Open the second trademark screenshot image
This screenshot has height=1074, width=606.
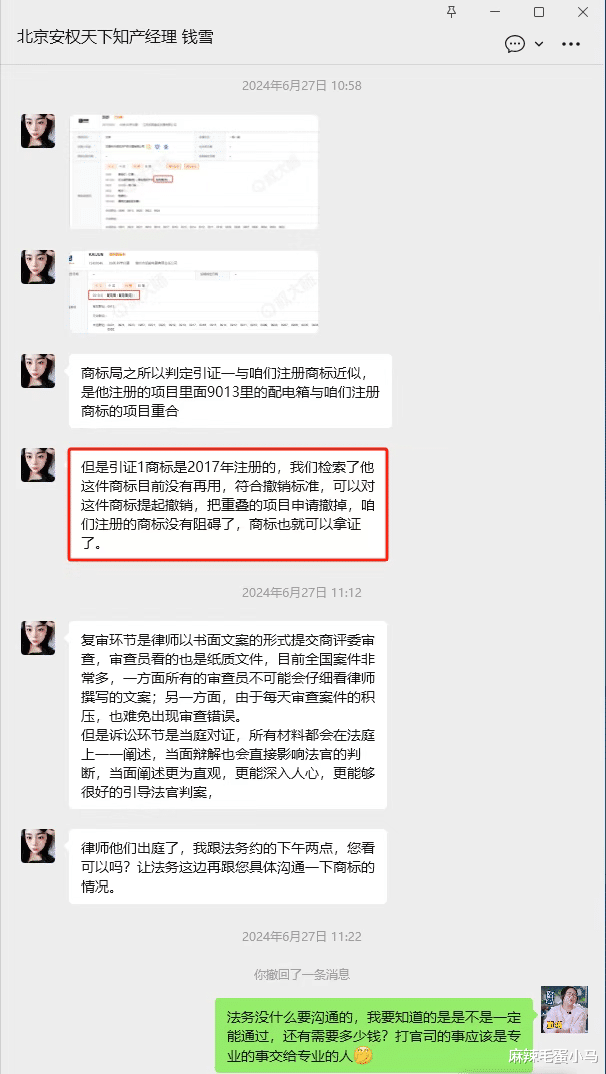pos(194,292)
